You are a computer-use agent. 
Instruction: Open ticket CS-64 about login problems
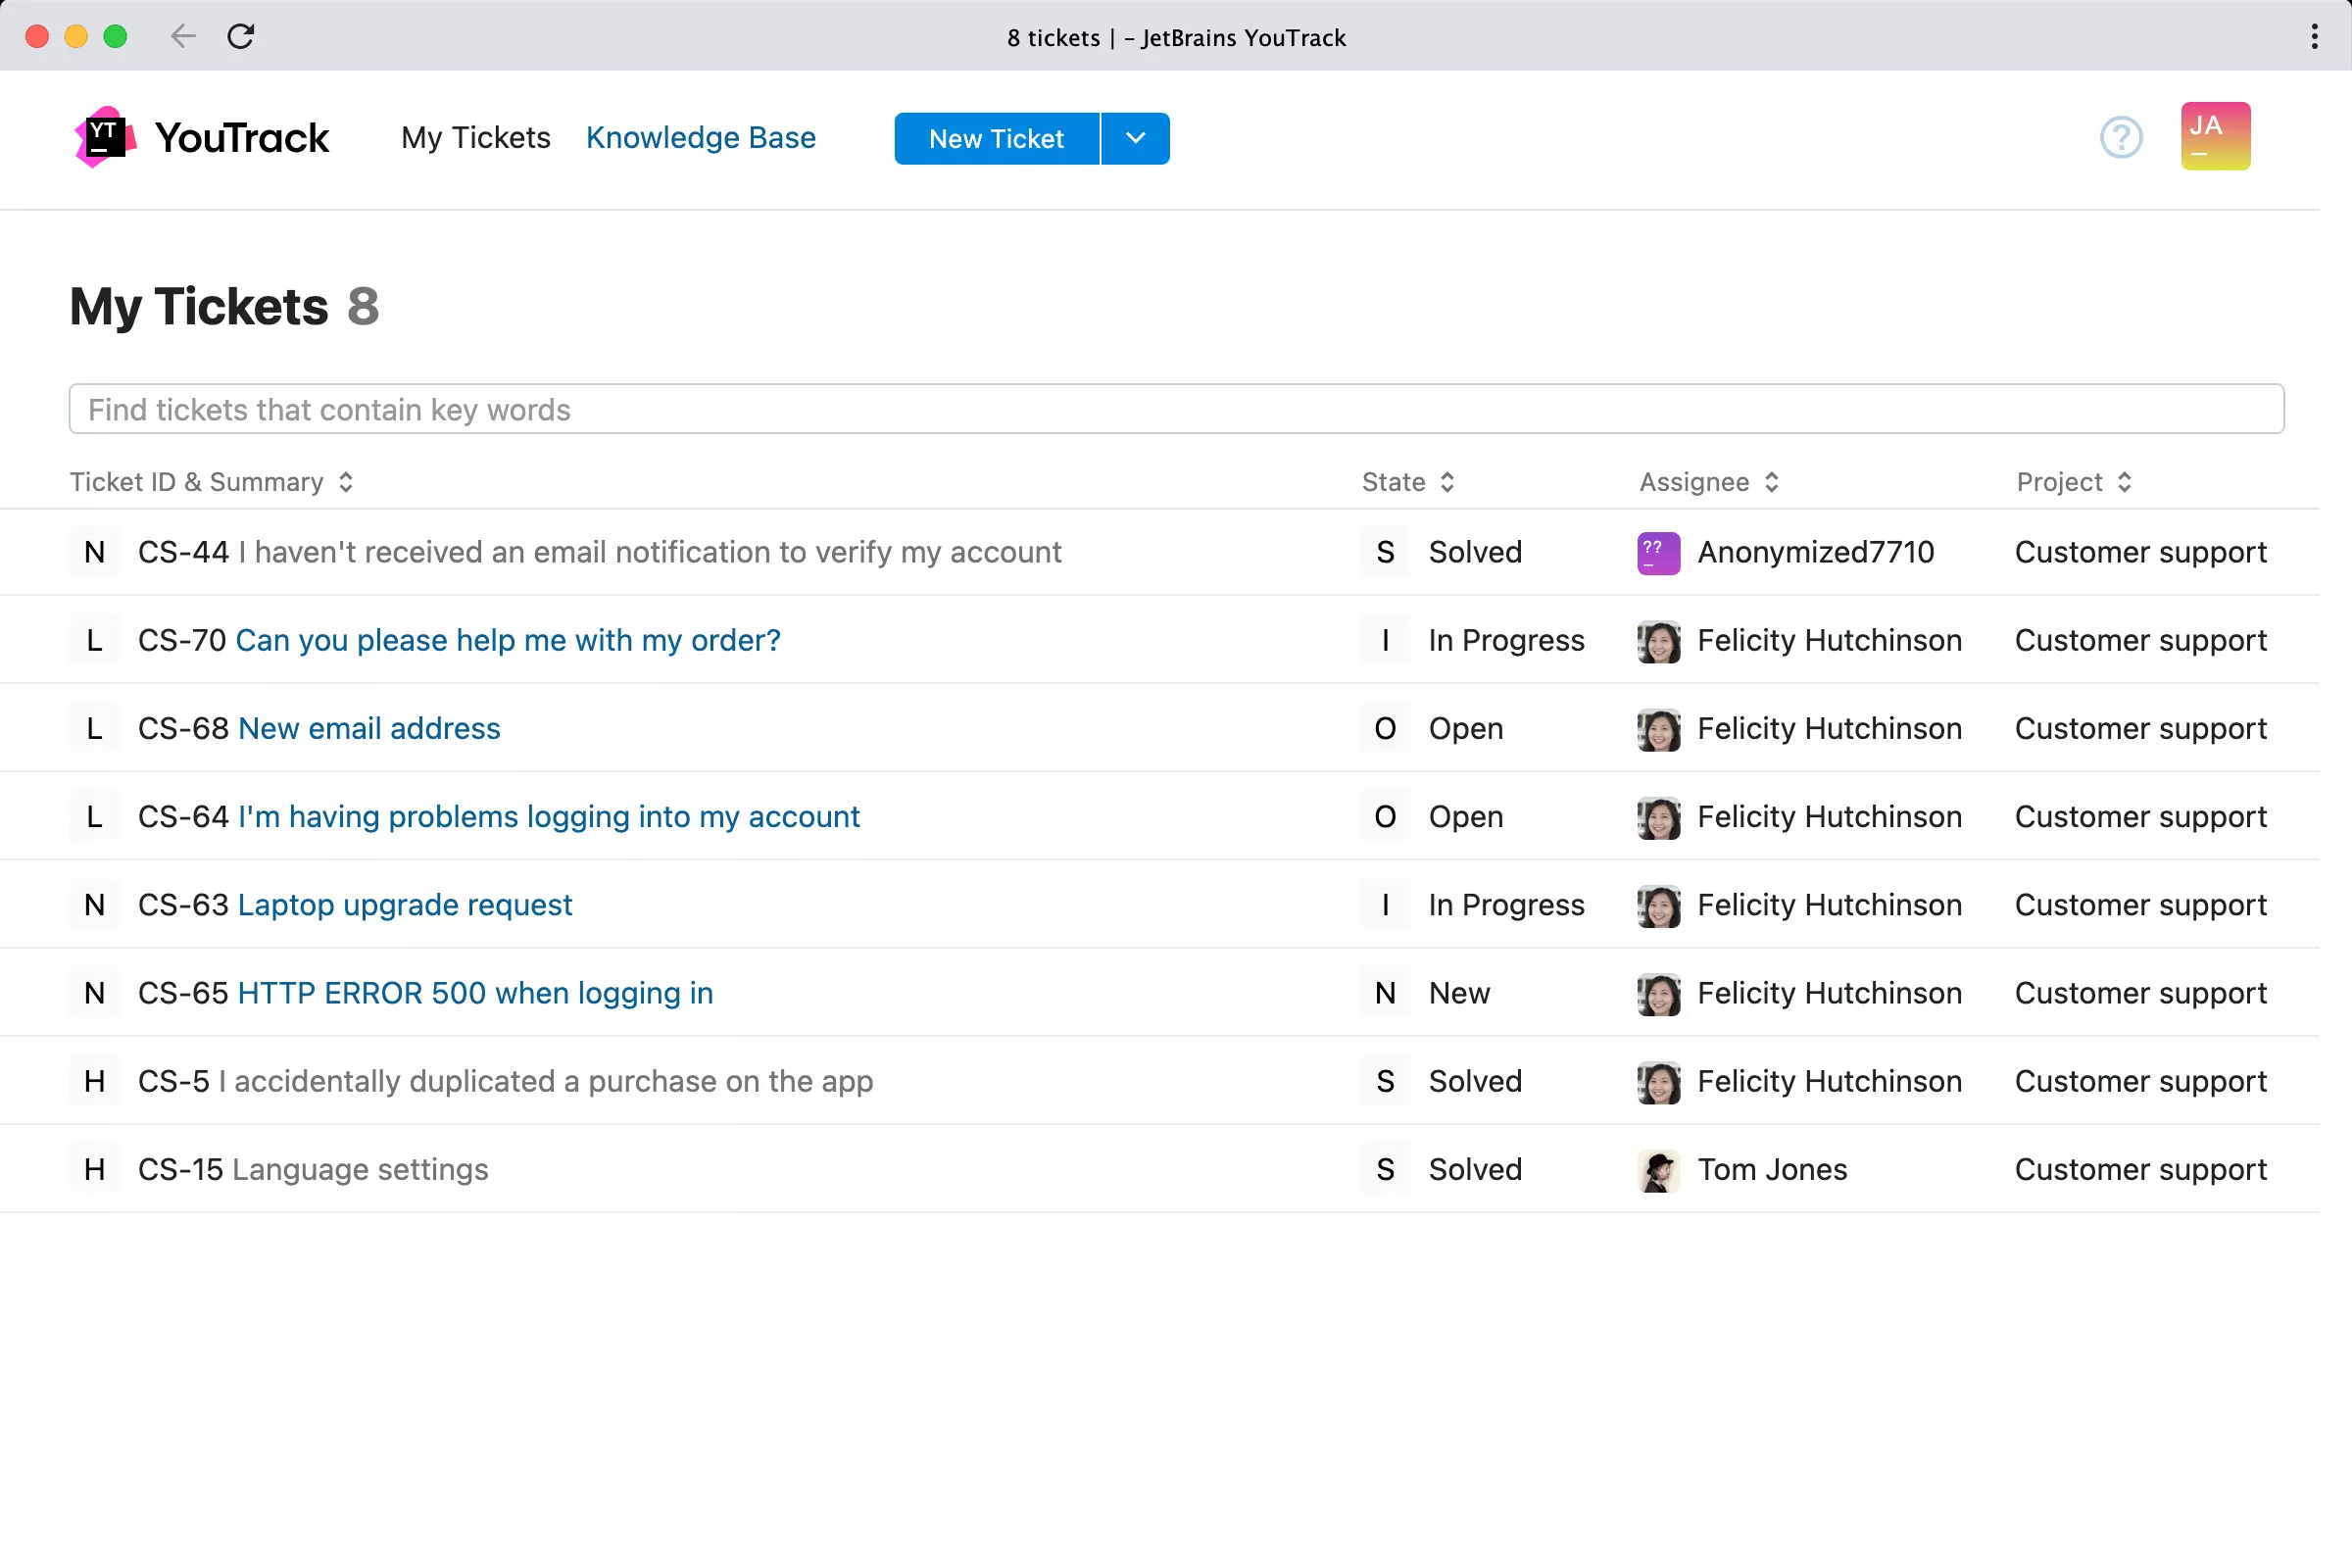[548, 816]
